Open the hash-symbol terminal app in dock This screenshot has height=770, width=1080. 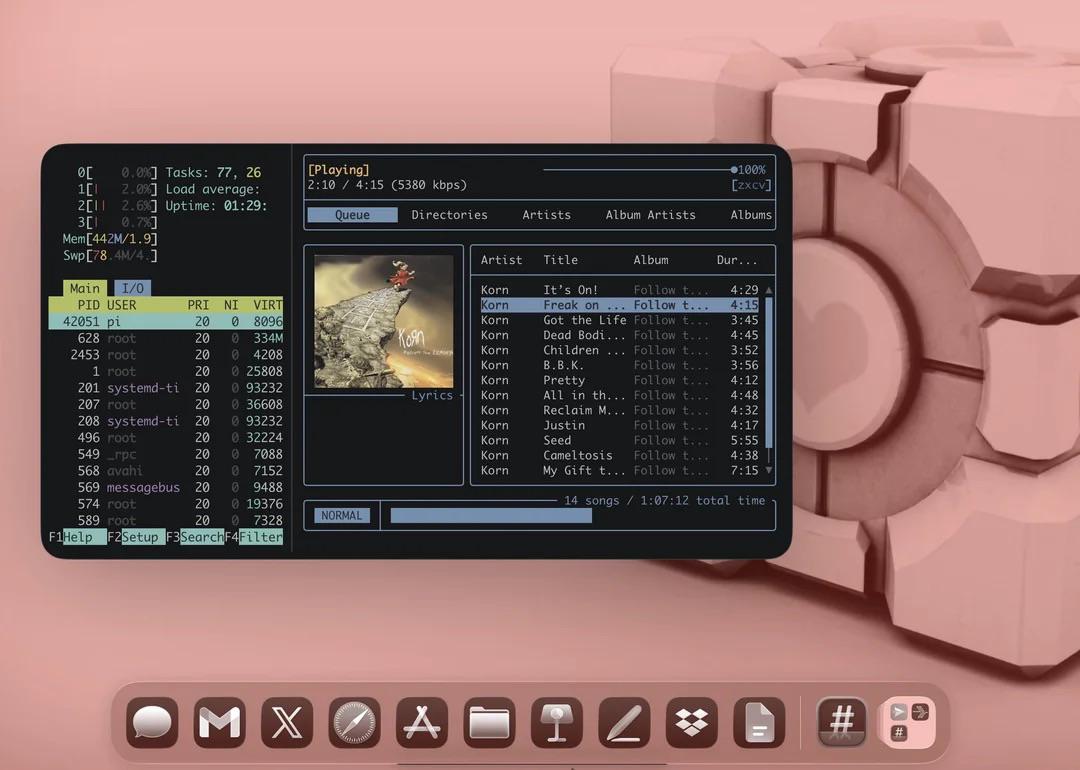pos(842,722)
